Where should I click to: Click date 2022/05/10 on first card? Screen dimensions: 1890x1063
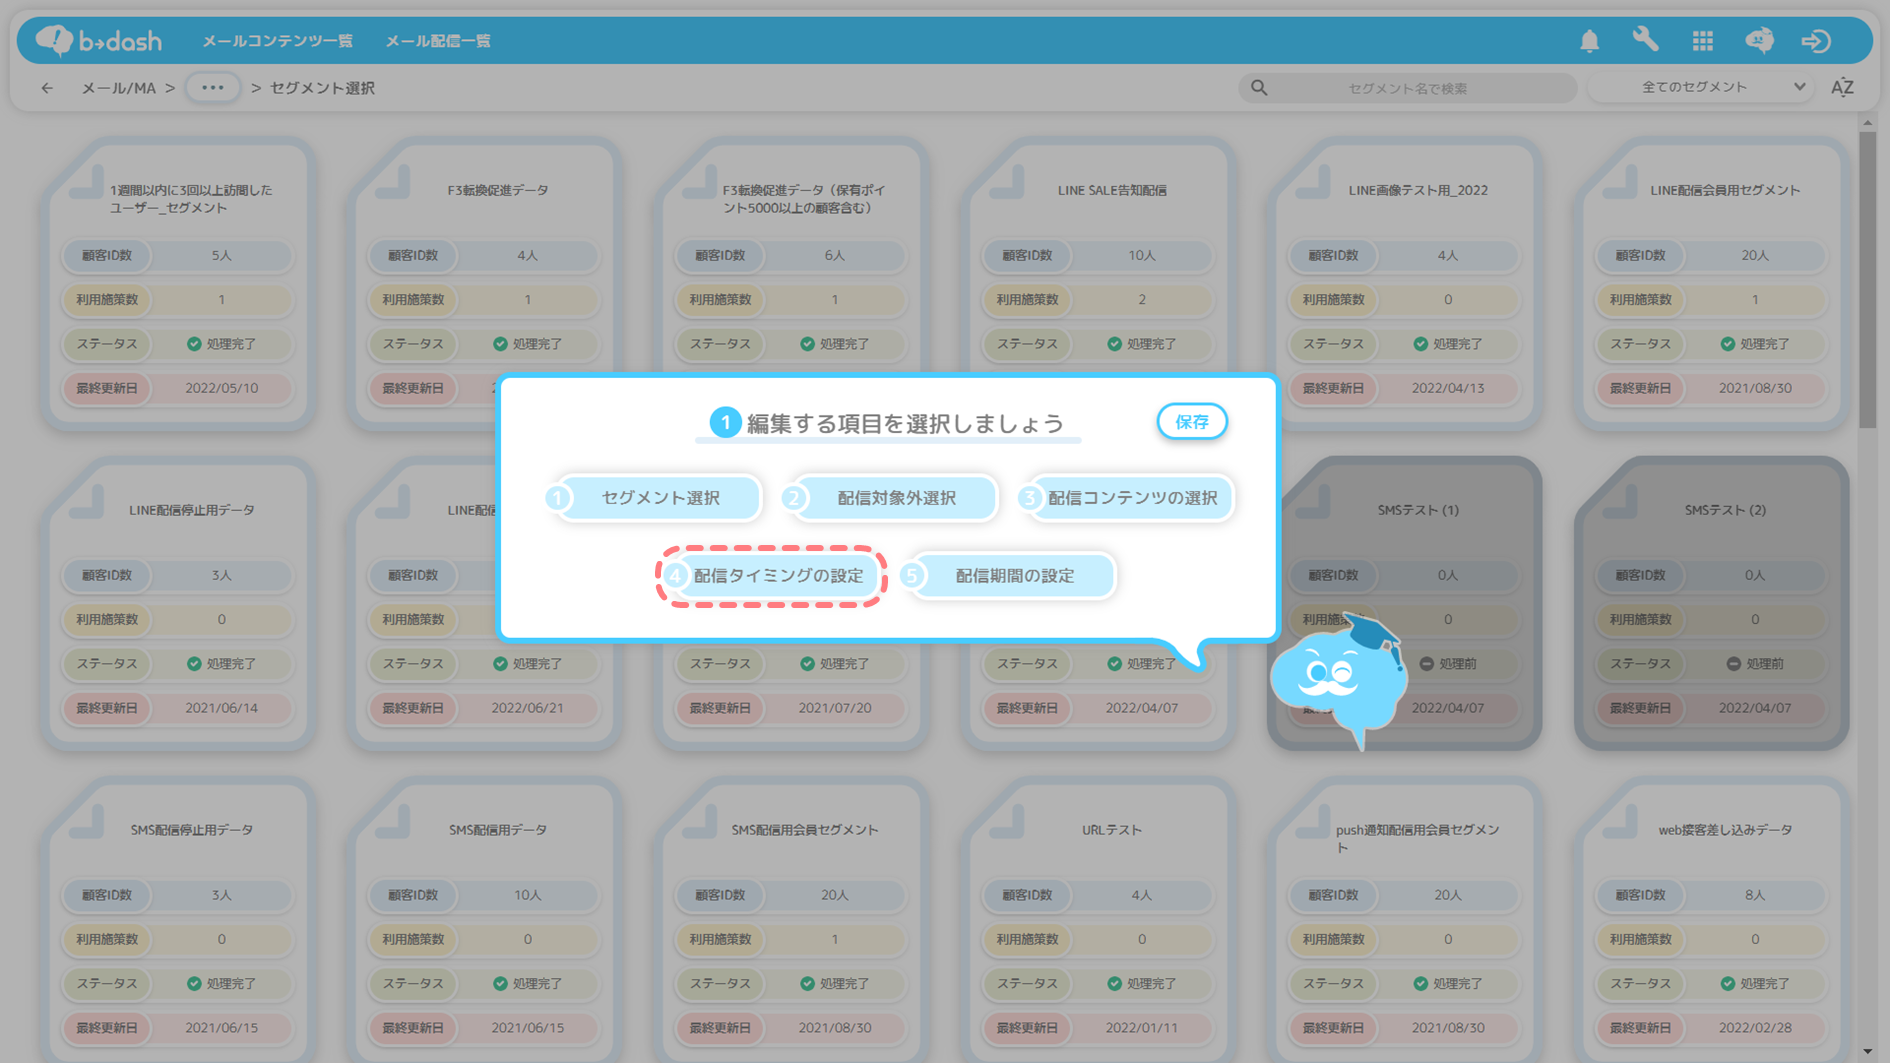[x=221, y=388]
